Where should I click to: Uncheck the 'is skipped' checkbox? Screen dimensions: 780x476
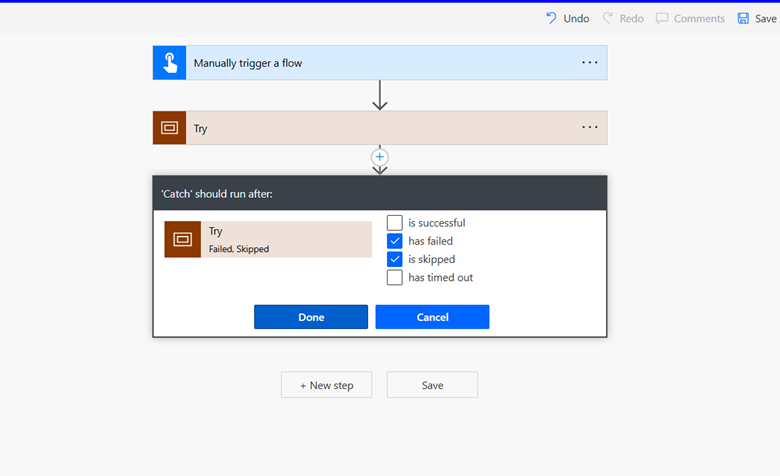[x=395, y=259]
